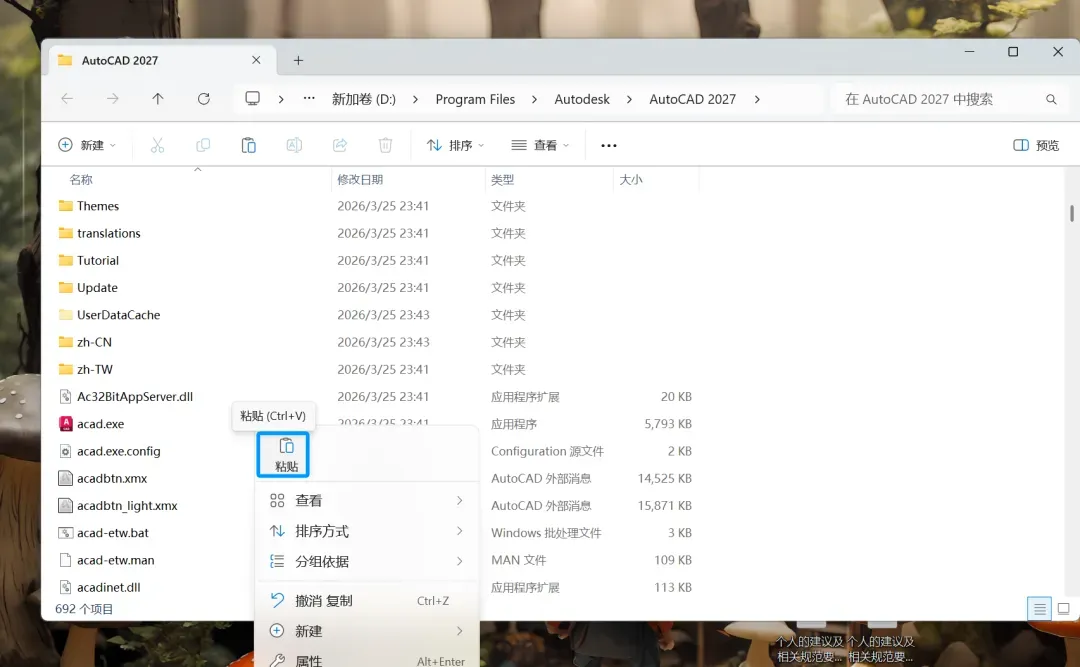Click the Share toolbar icon
The width and height of the screenshot is (1080, 667).
click(x=340, y=145)
